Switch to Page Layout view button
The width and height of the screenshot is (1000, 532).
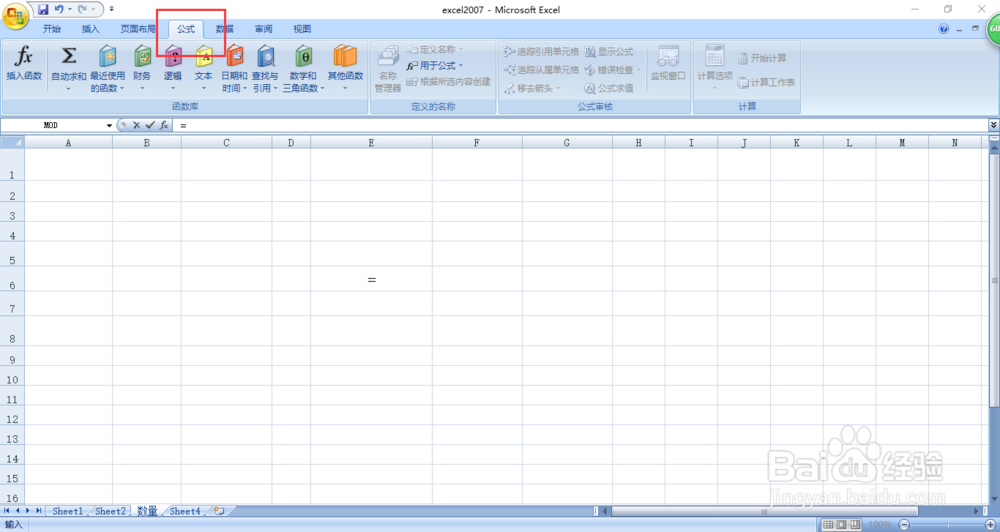point(841,524)
